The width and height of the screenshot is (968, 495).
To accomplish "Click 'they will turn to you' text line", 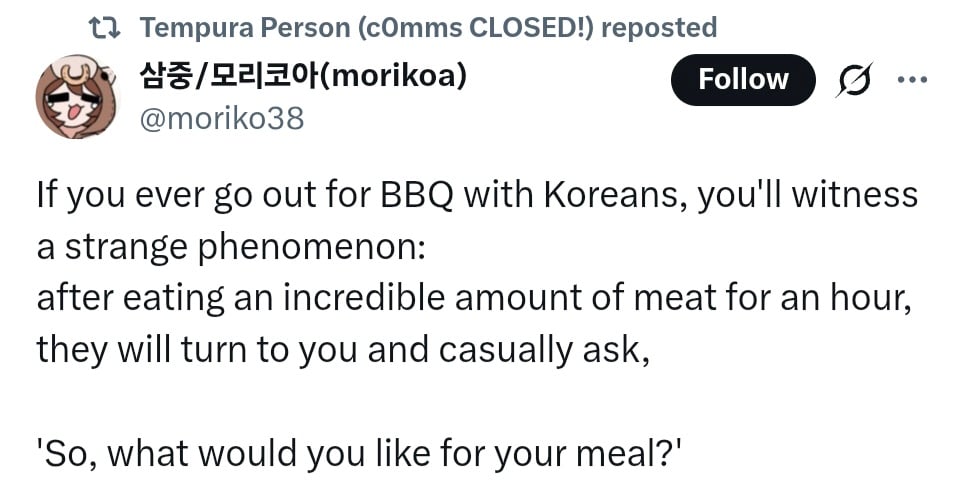I will click(343, 351).
